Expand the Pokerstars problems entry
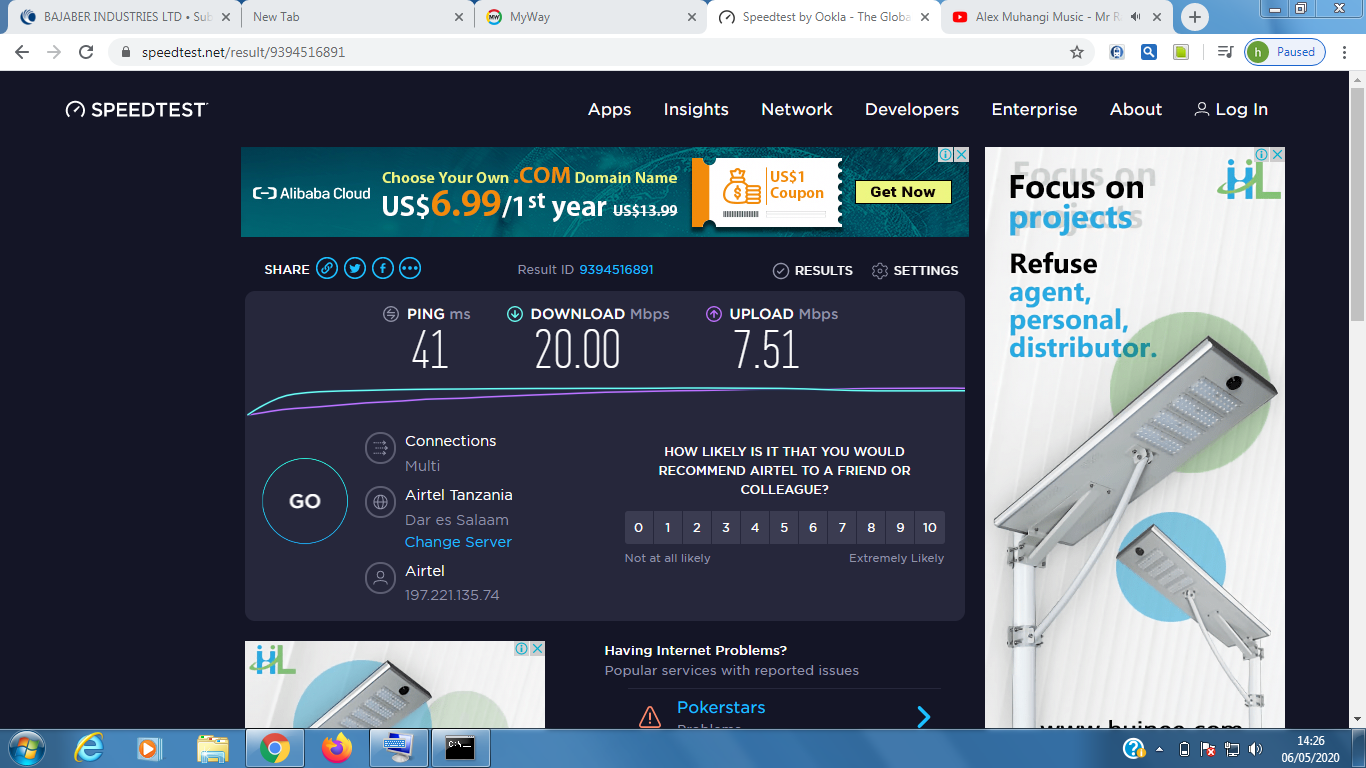This screenshot has width=1366, height=768. [923, 716]
